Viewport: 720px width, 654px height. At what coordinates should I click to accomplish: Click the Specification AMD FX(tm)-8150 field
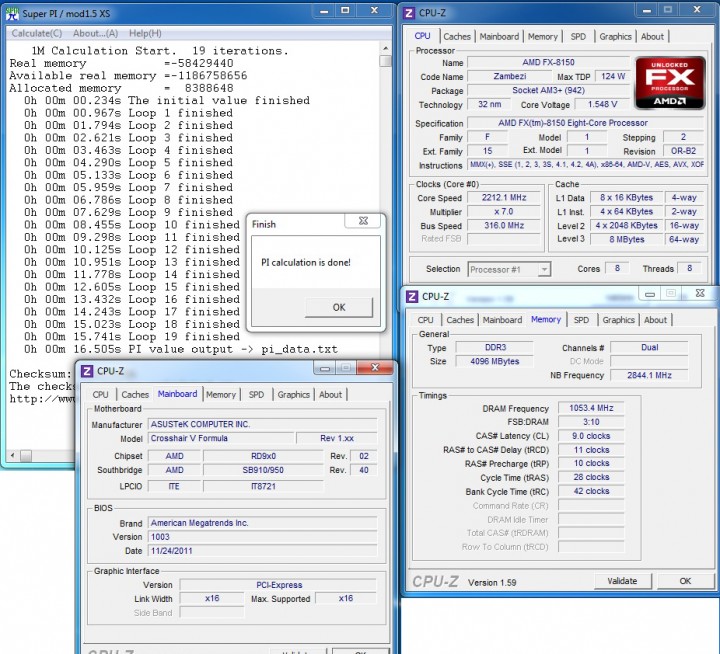pos(585,123)
